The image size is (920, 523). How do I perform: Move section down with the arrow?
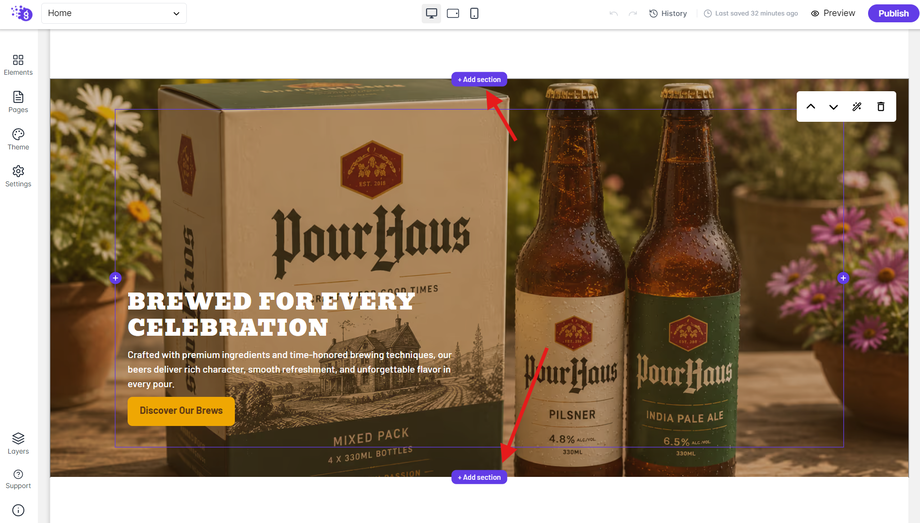coord(833,107)
